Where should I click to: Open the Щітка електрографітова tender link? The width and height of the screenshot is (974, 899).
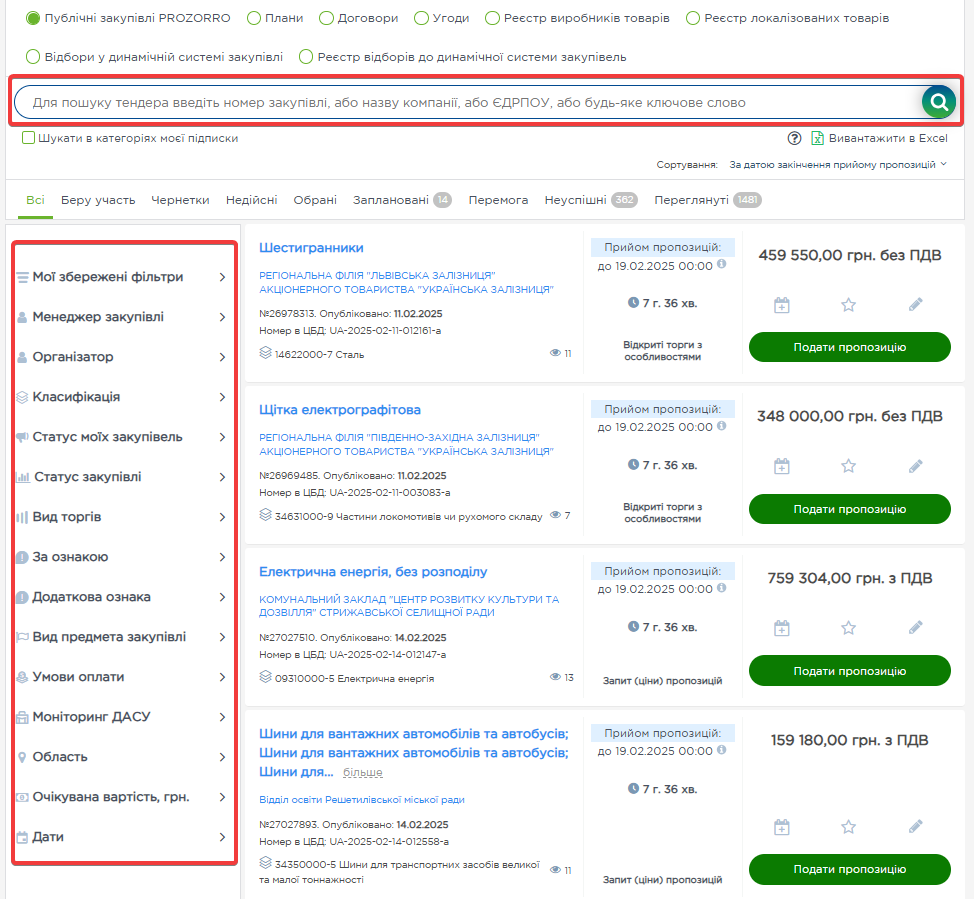[x=340, y=410]
